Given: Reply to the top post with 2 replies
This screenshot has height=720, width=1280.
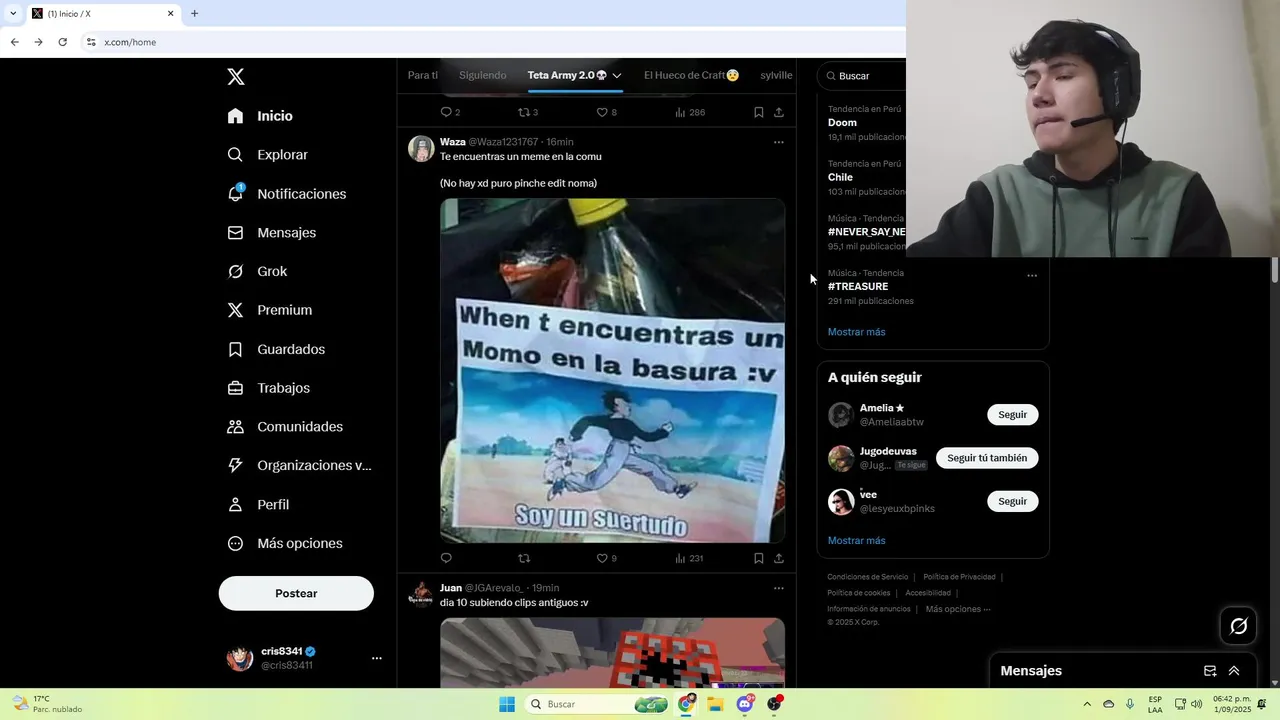Looking at the screenshot, I should tap(450, 112).
